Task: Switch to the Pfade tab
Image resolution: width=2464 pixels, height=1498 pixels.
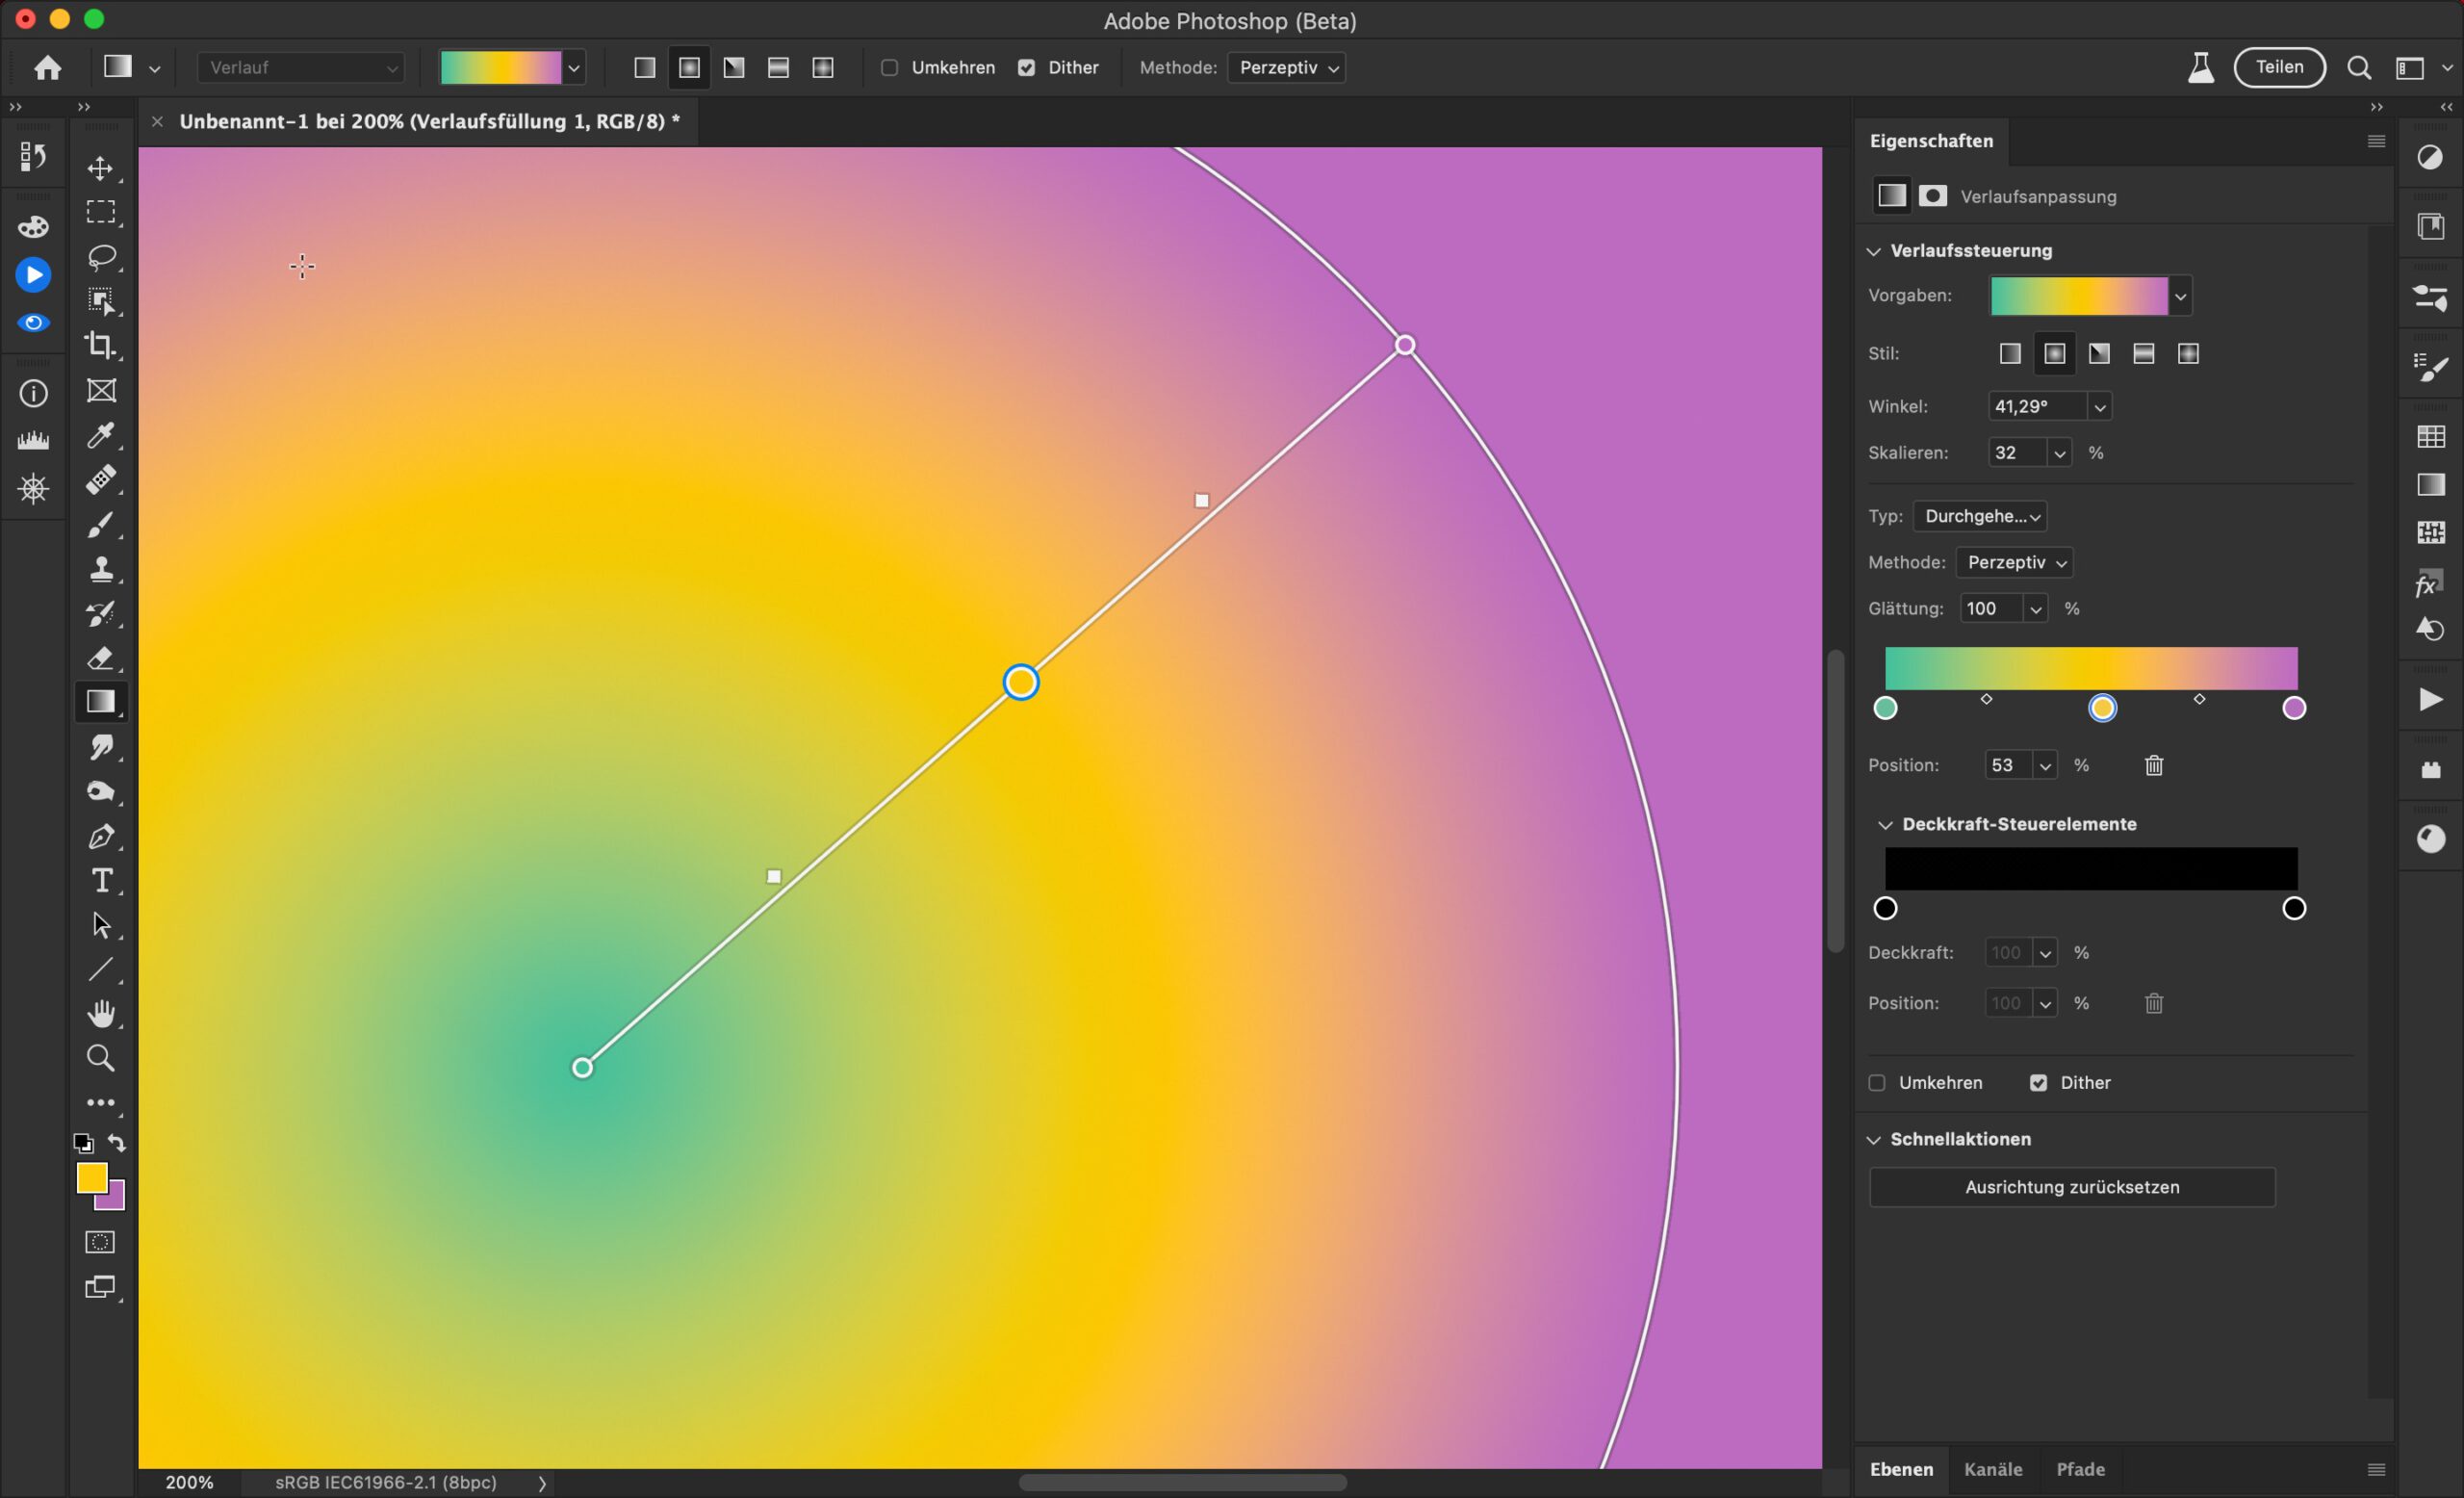Action: (x=2080, y=1470)
